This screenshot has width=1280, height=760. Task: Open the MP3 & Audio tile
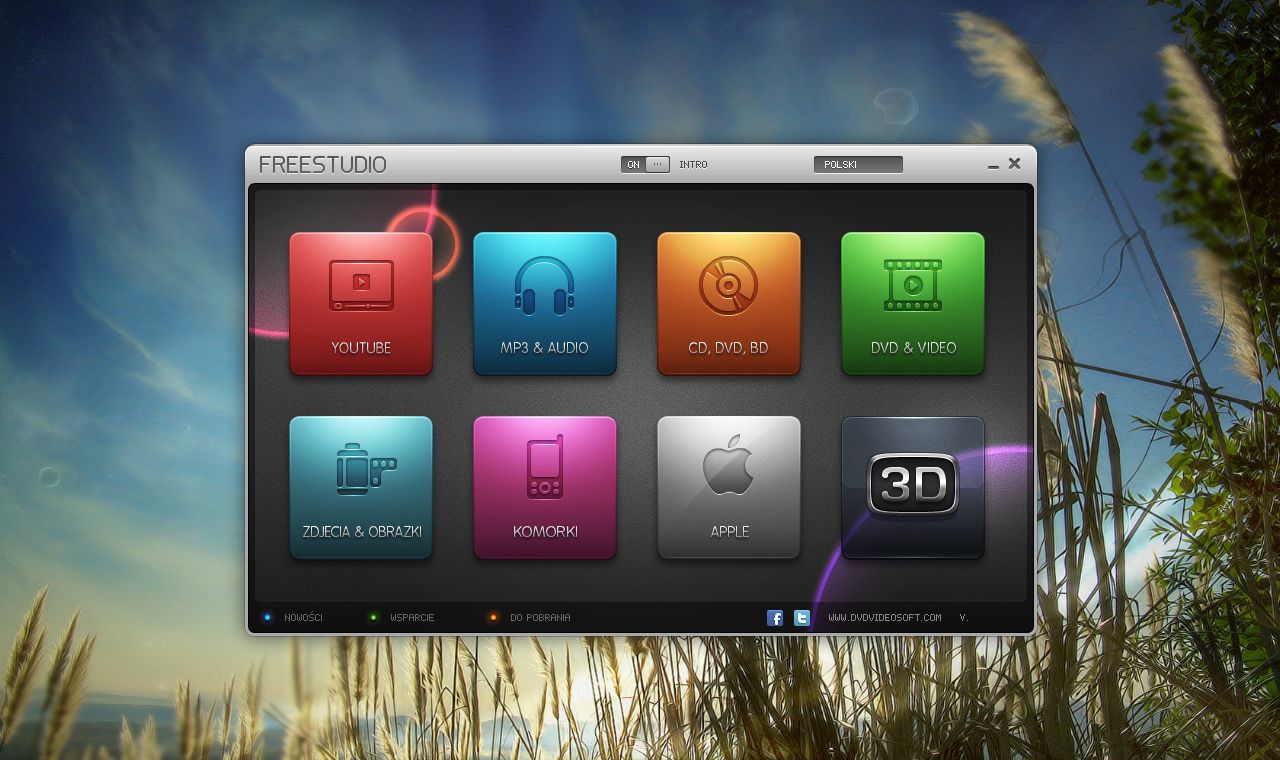coord(545,304)
